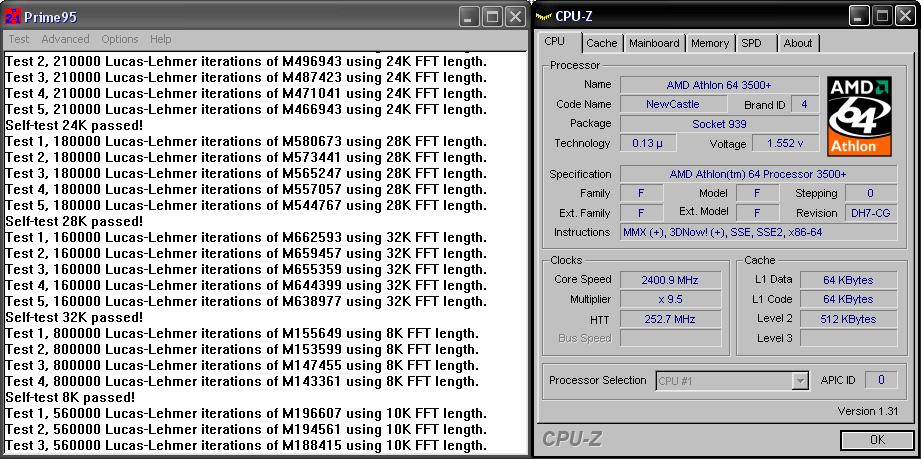Click the Stepping value 0
Screen dimensions: 921x459
[871, 193]
